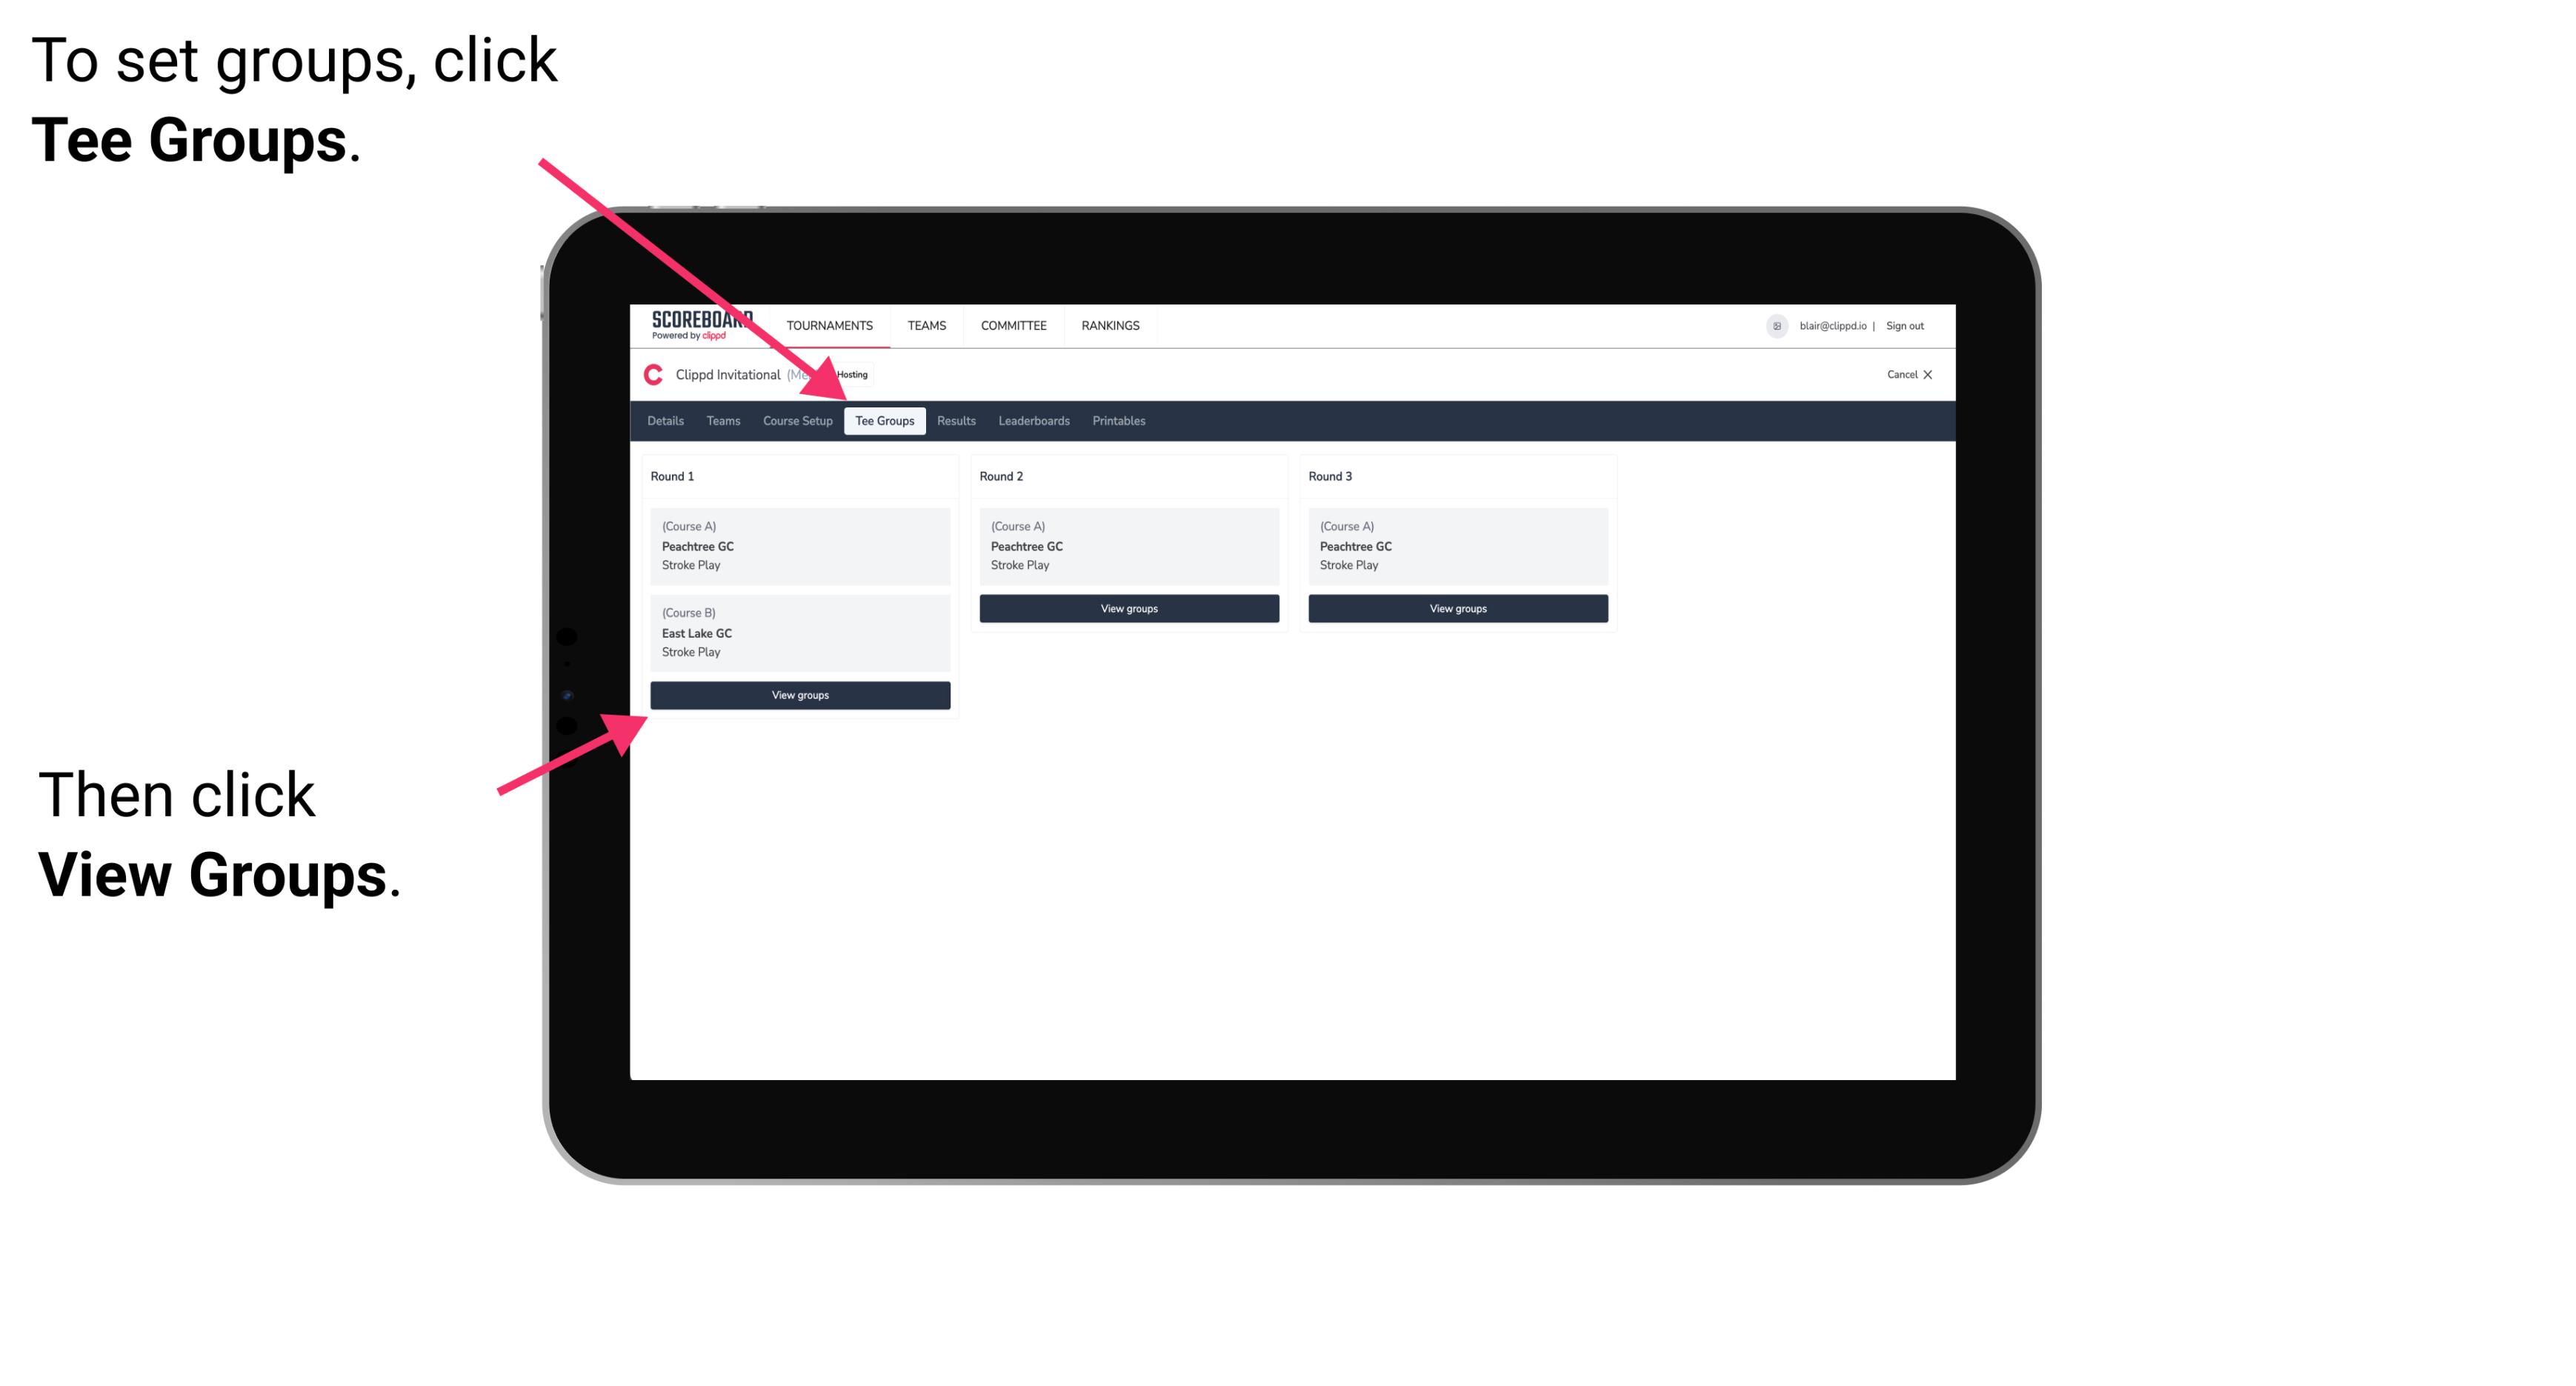This screenshot has height=1386, width=2576.
Task: Click the Leaderboards tab
Action: tap(1031, 420)
